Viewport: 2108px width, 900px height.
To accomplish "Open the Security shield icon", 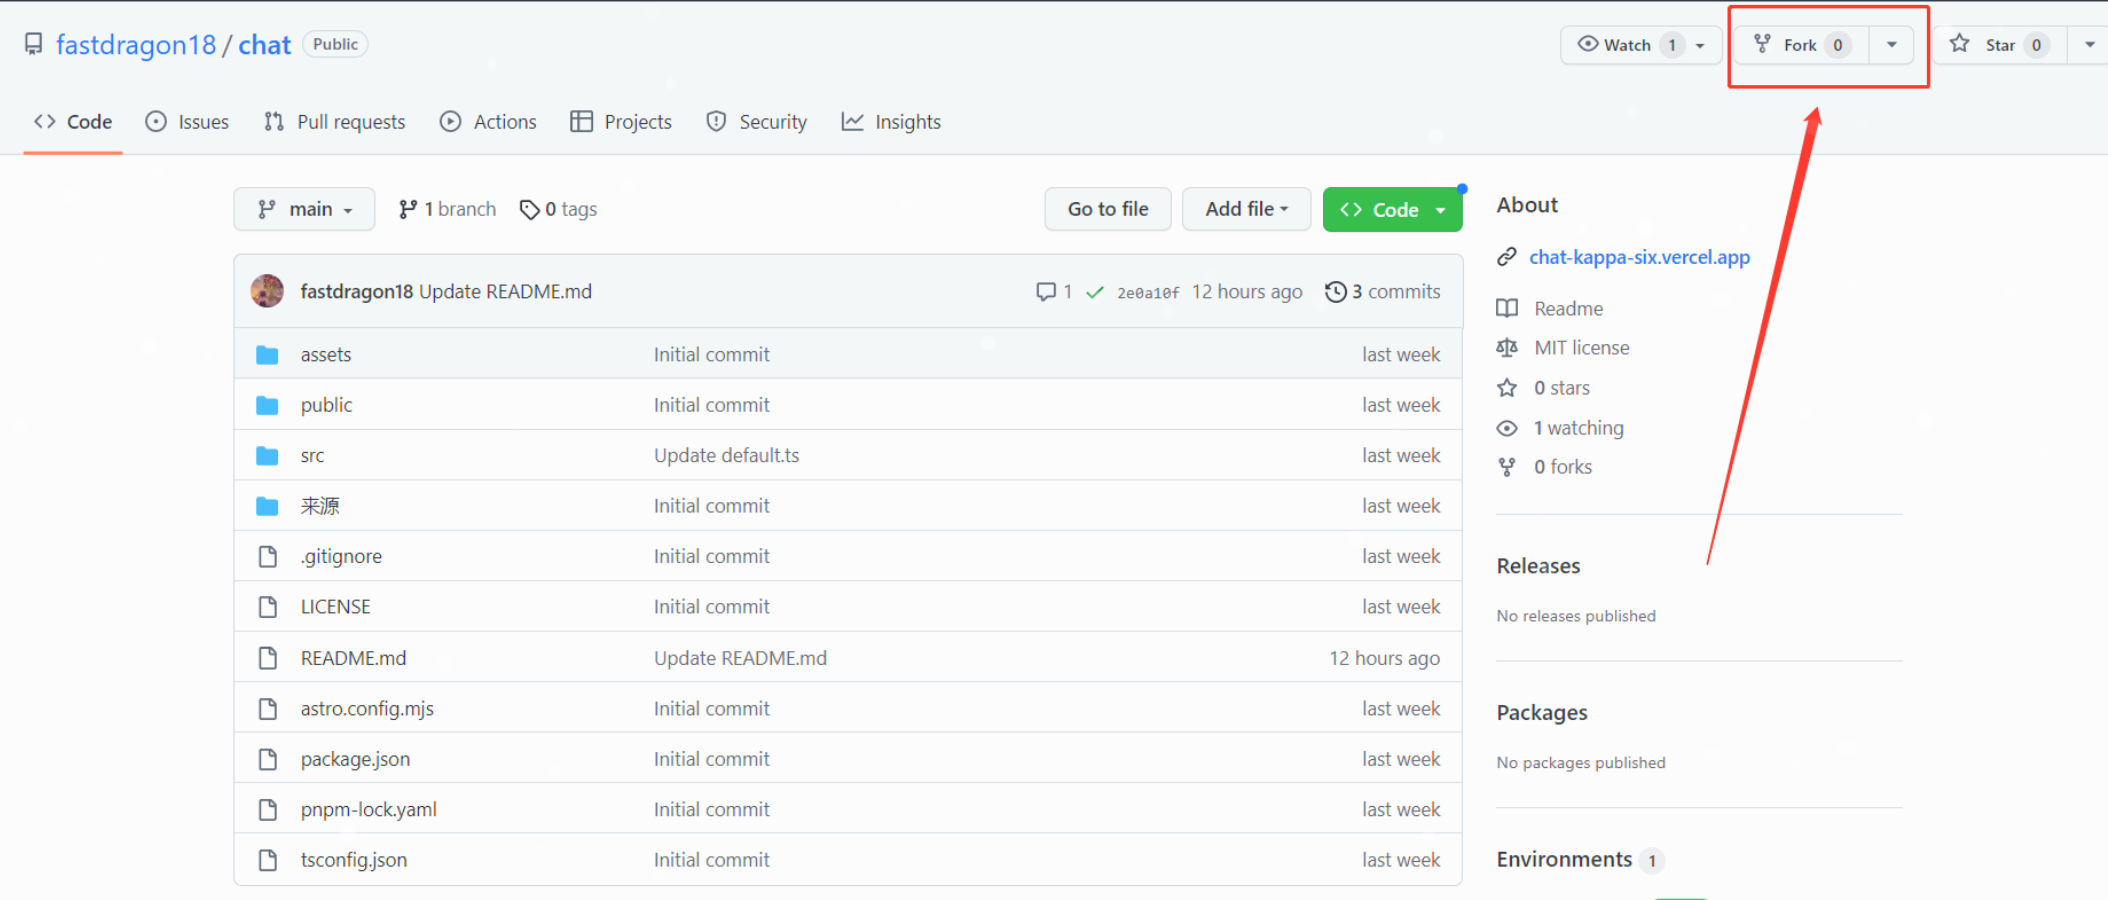I will point(716,121).
